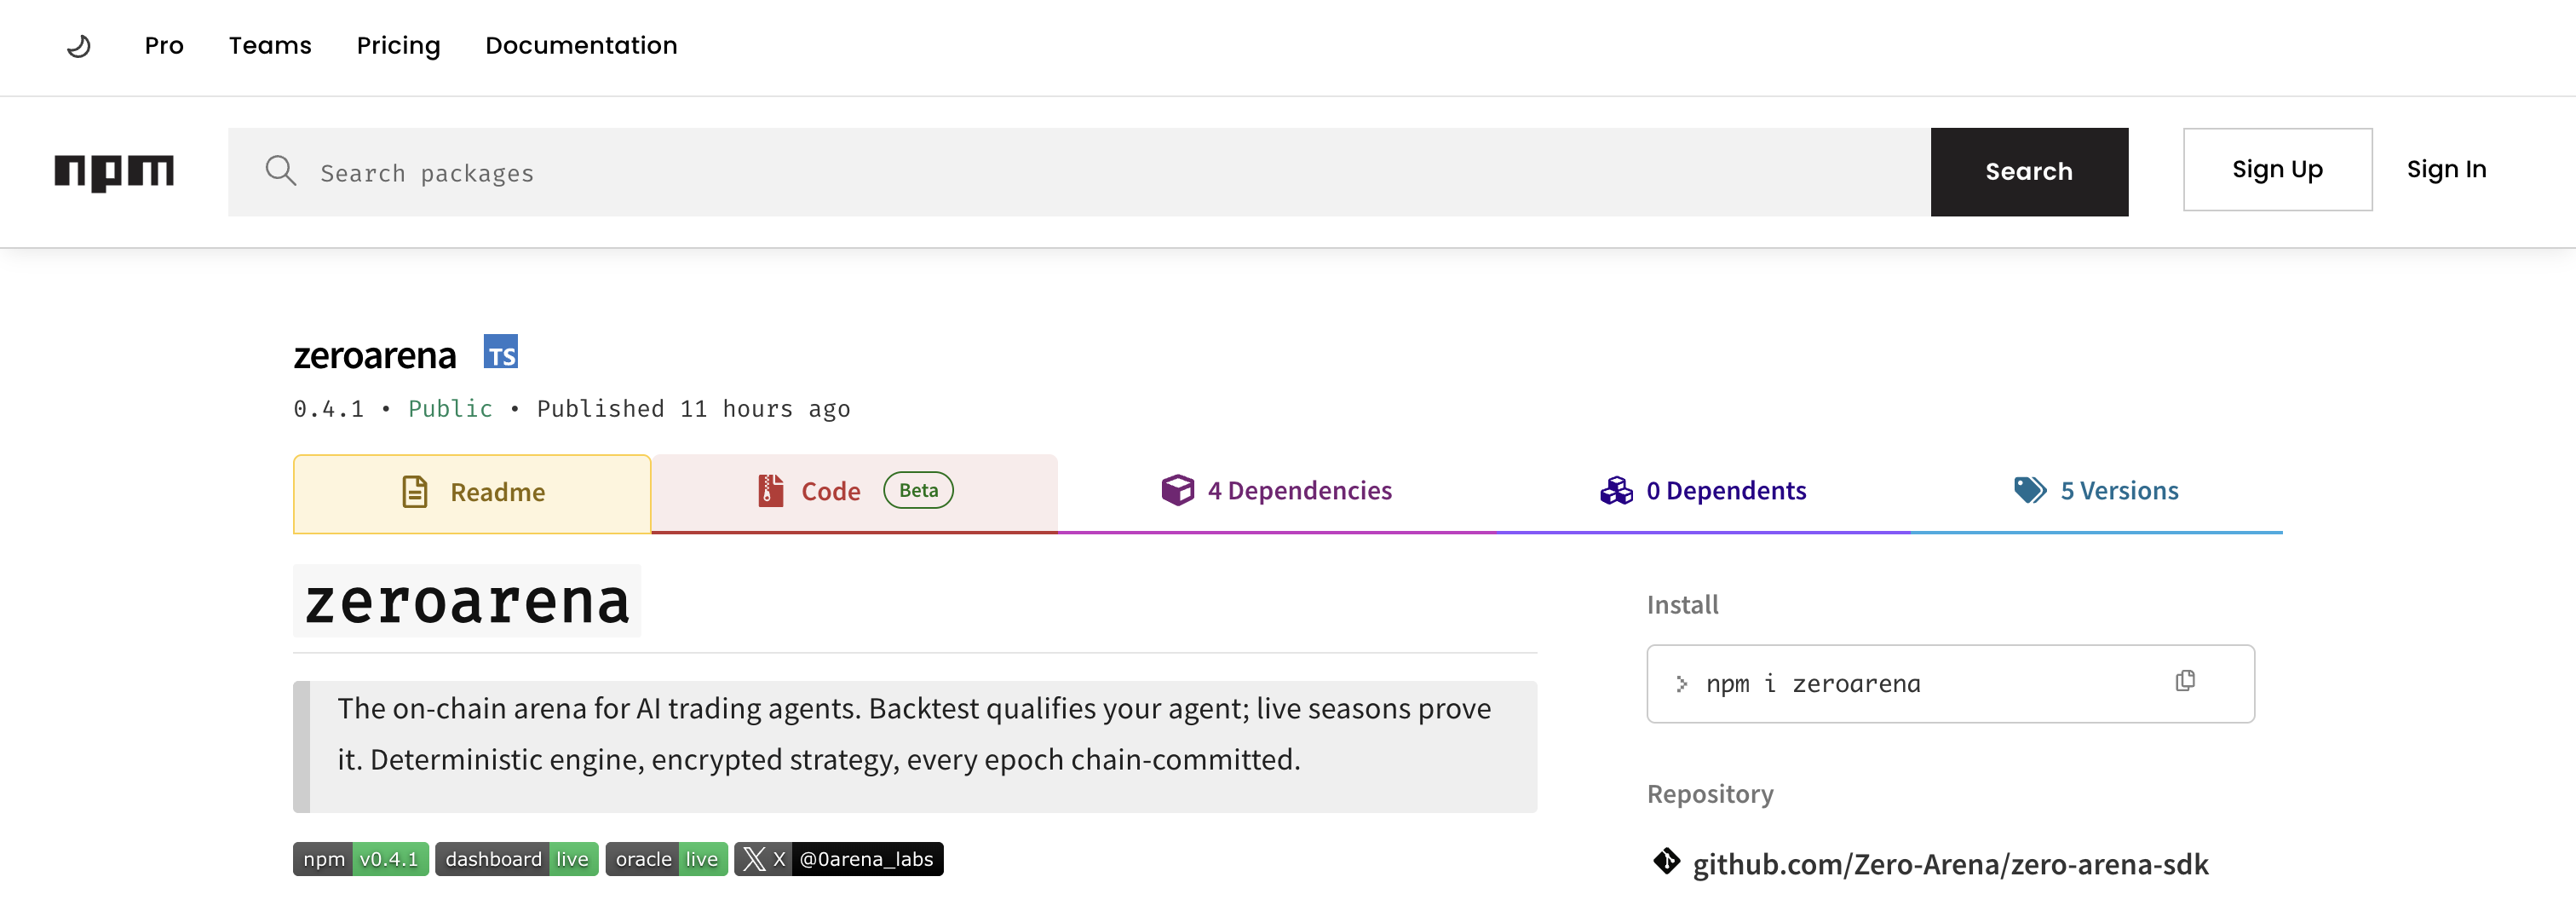Click the Install section label
Viewport: 2576px width, 917px height.
pyautogui.click(x=1682, y=605)
